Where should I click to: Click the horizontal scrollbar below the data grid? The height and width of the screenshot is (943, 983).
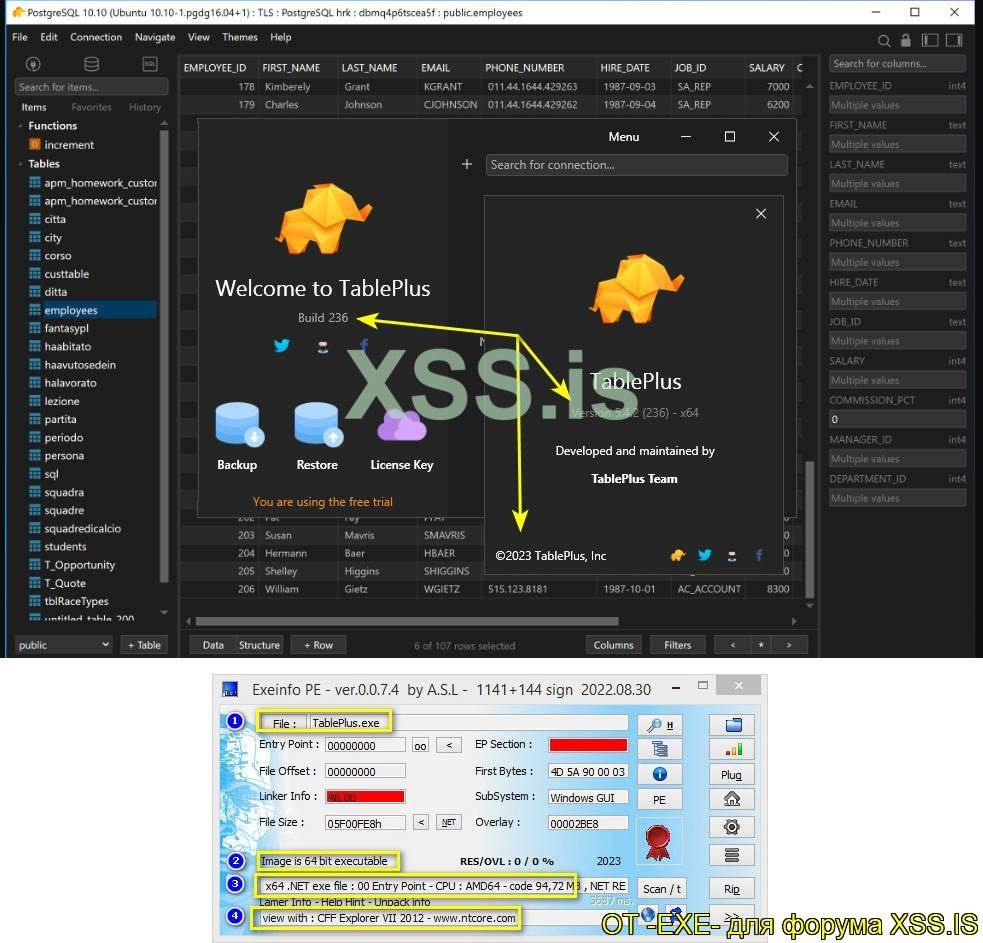[407, 621]
